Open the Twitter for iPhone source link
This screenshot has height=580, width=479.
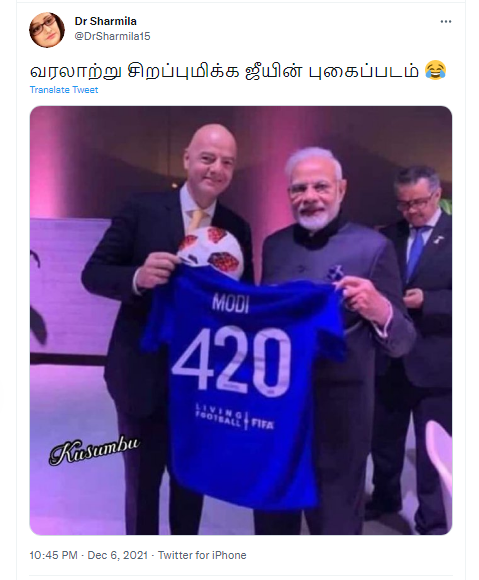coord(202,555)
